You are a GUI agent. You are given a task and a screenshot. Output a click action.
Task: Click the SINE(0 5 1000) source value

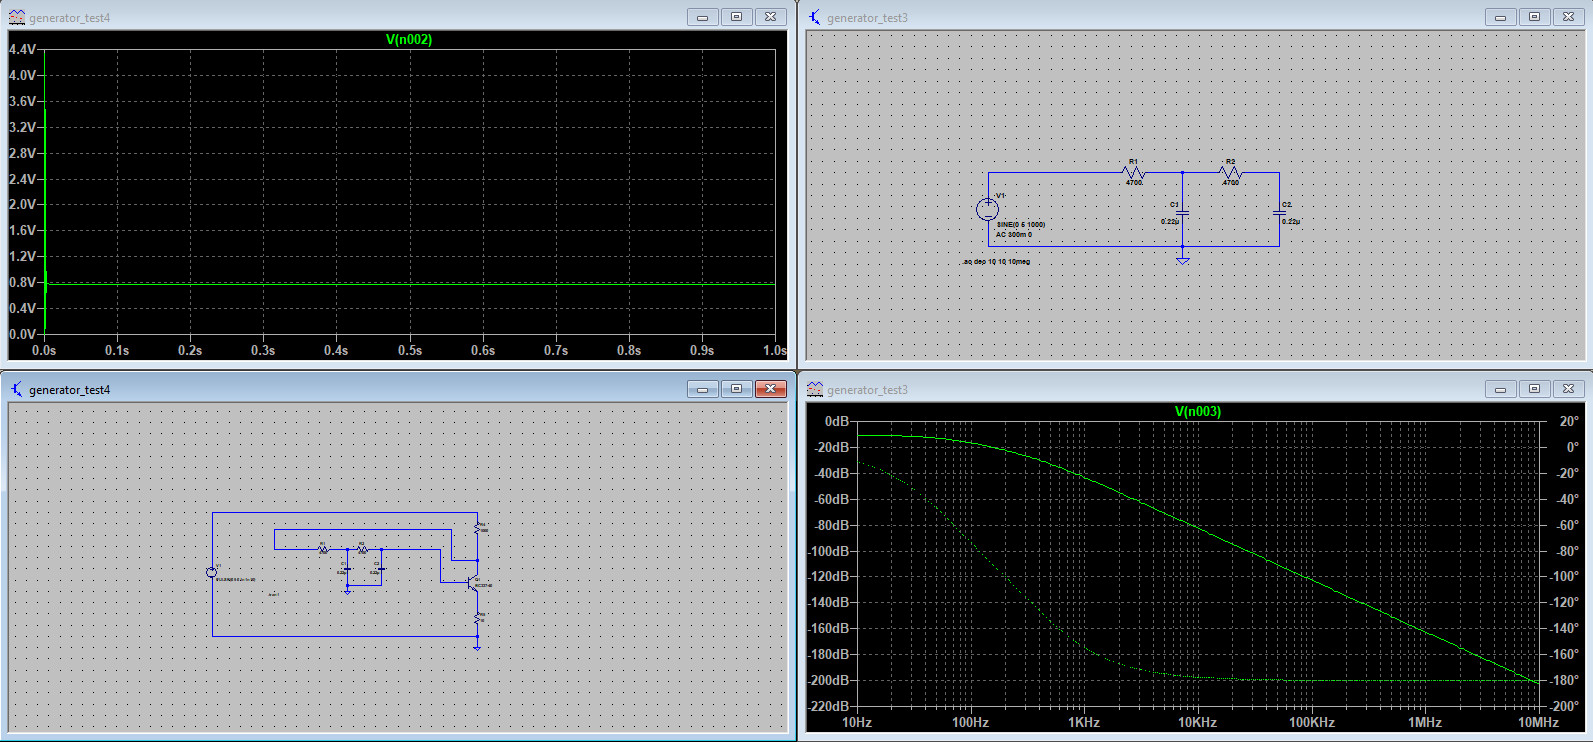tap(1021, 225)
